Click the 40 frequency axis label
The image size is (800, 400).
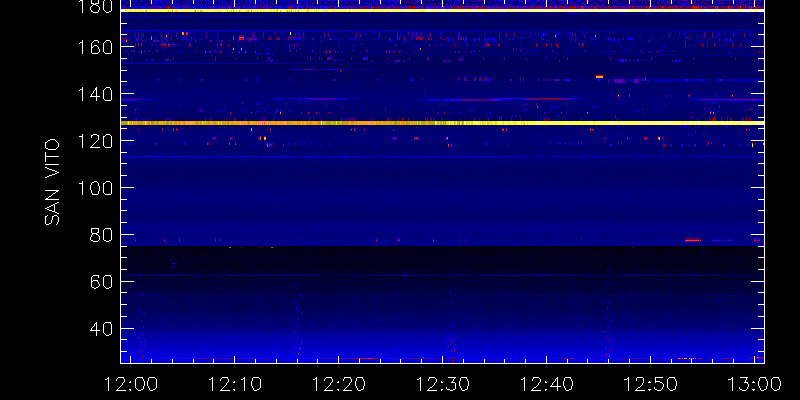tap(101, 329)
